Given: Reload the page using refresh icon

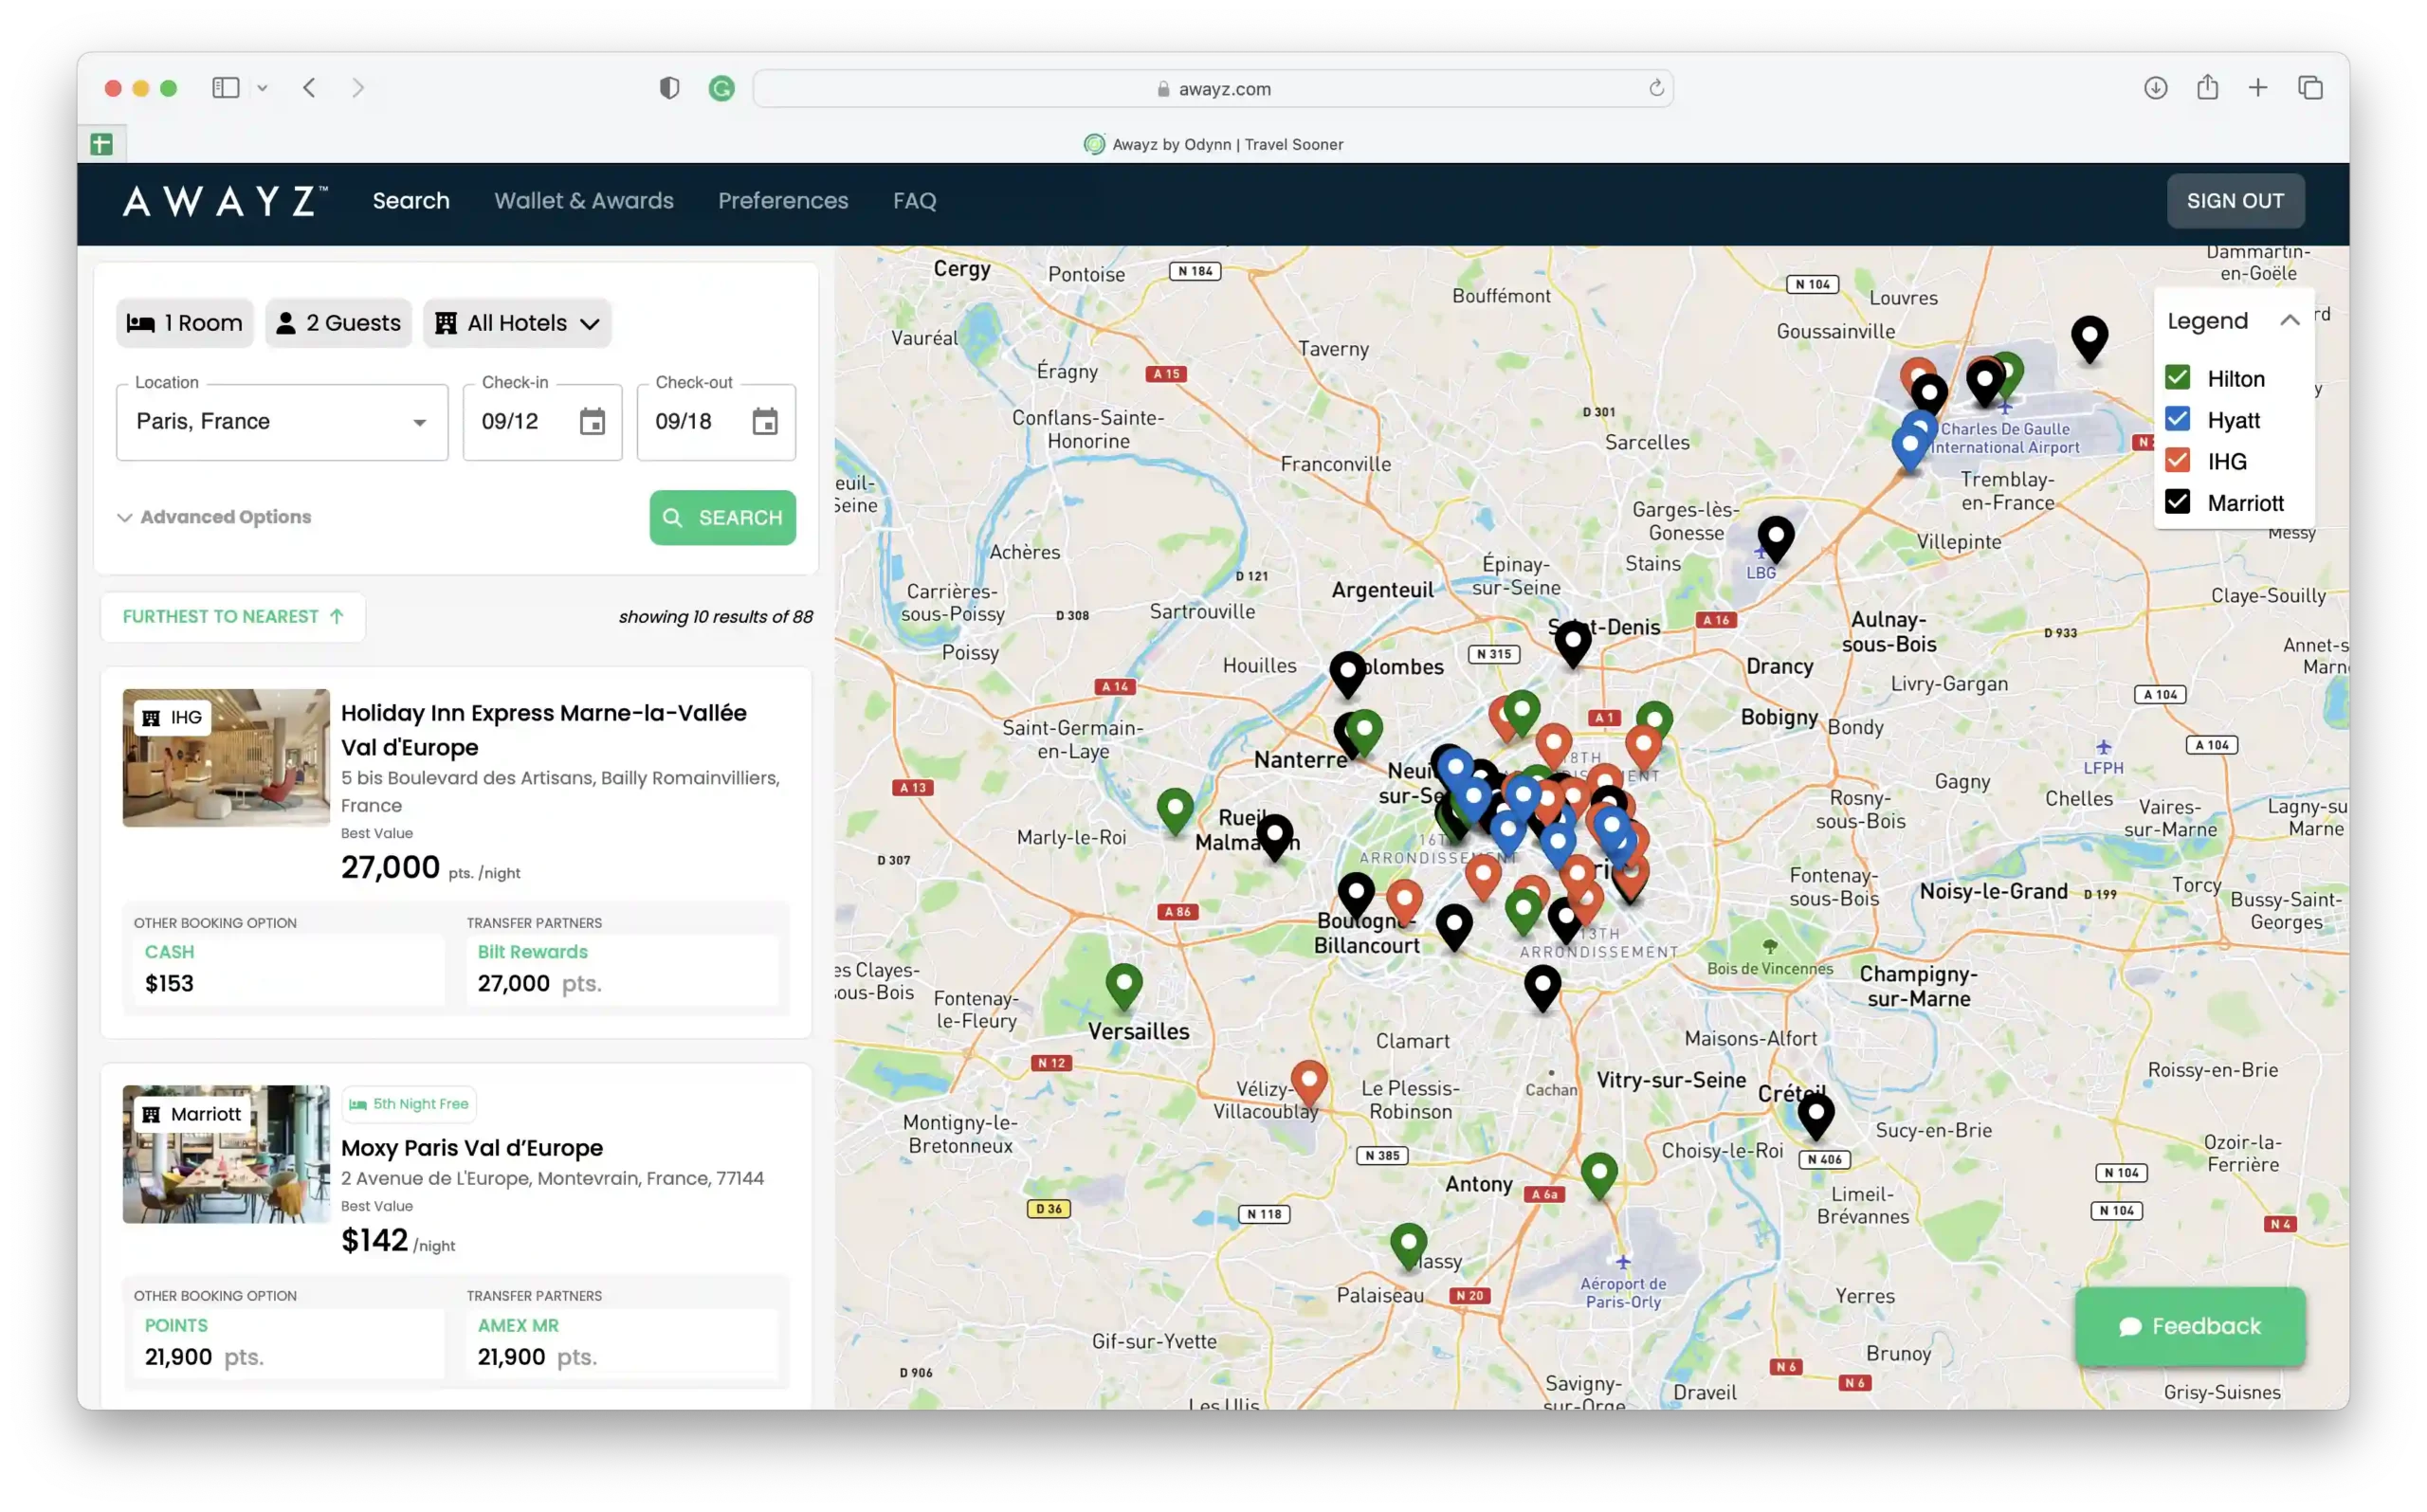Looking at the screenshot, I should (x=1656, y=88).
